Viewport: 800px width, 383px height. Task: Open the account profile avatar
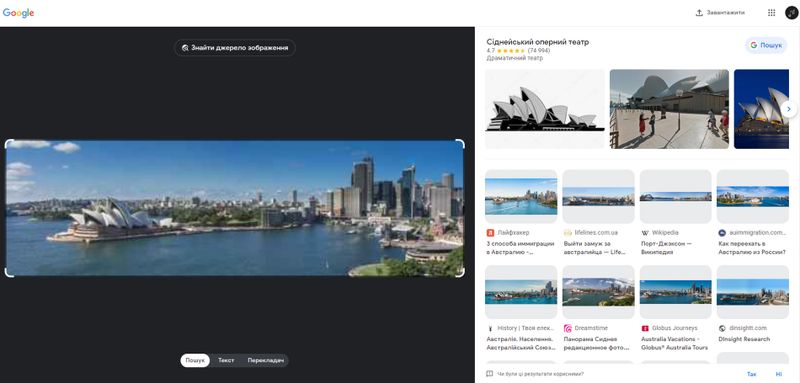[791, 13]
